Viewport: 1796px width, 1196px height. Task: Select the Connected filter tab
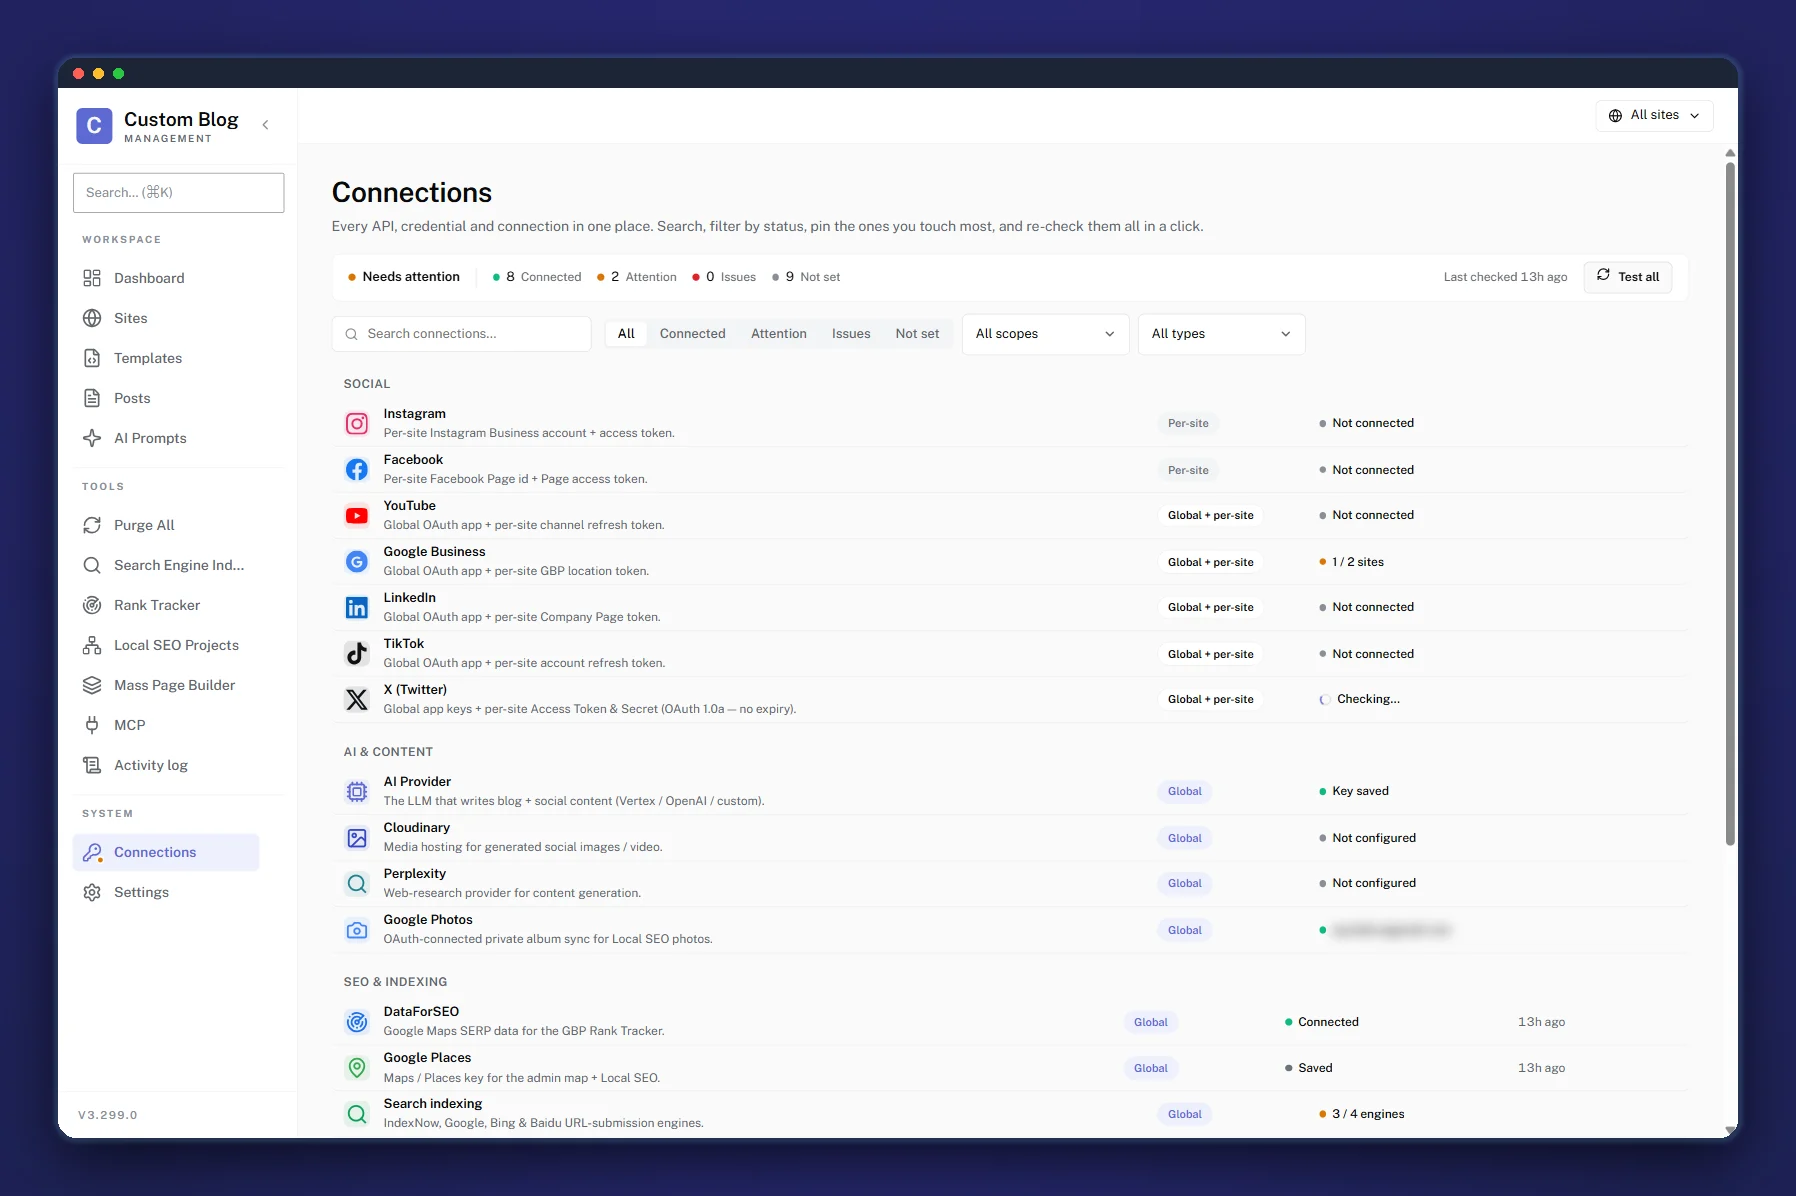coord(692,334)
